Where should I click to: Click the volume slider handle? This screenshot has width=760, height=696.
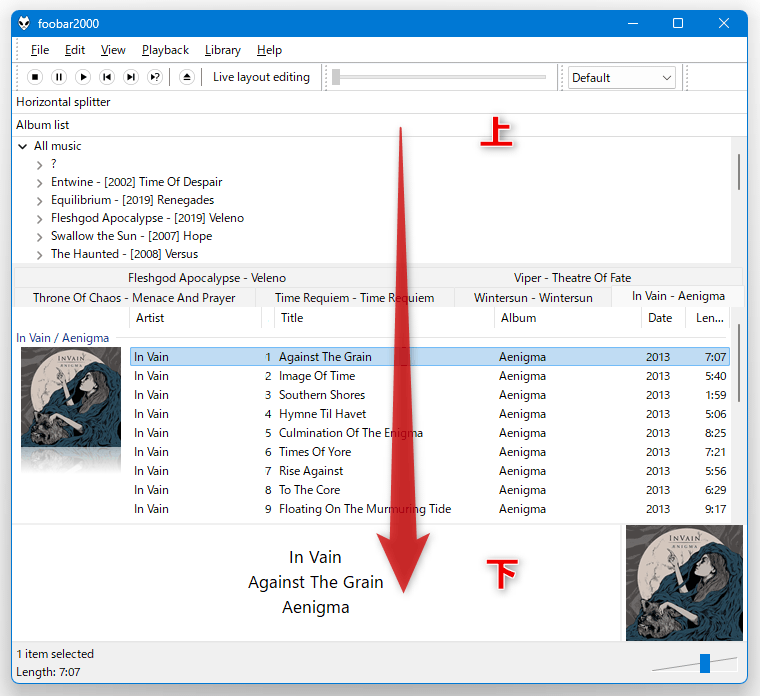705,663
